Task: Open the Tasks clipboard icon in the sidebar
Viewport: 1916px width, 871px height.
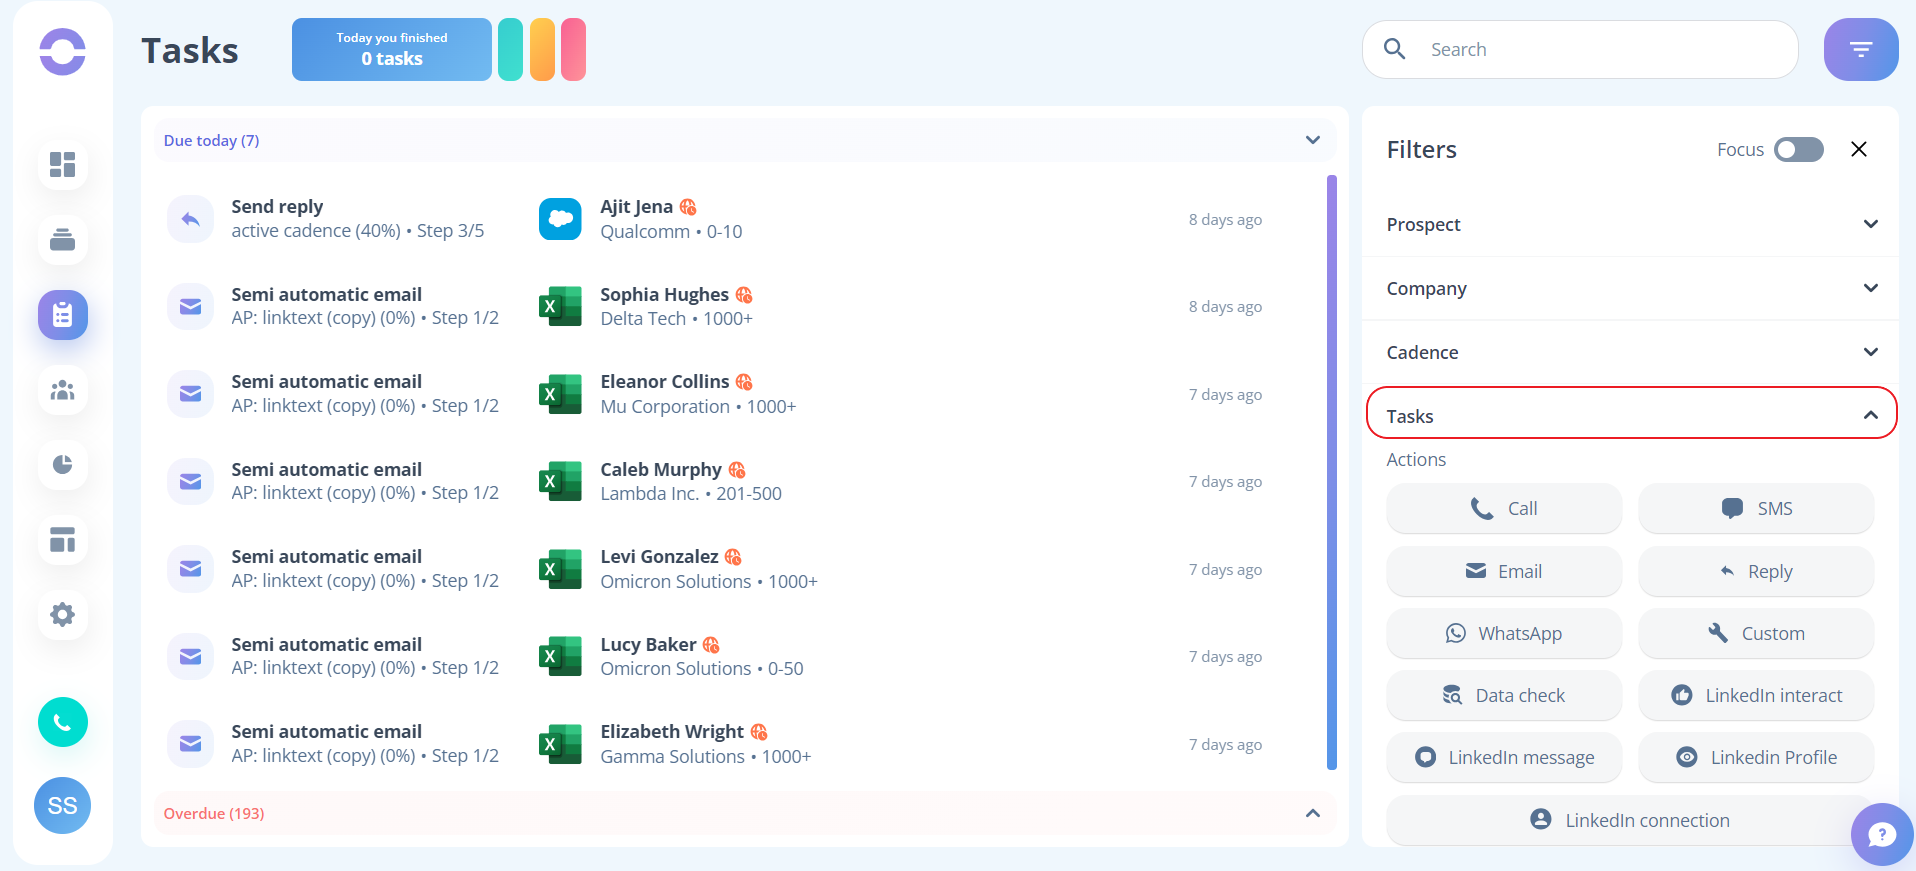Action: click(x=62, y=315)
